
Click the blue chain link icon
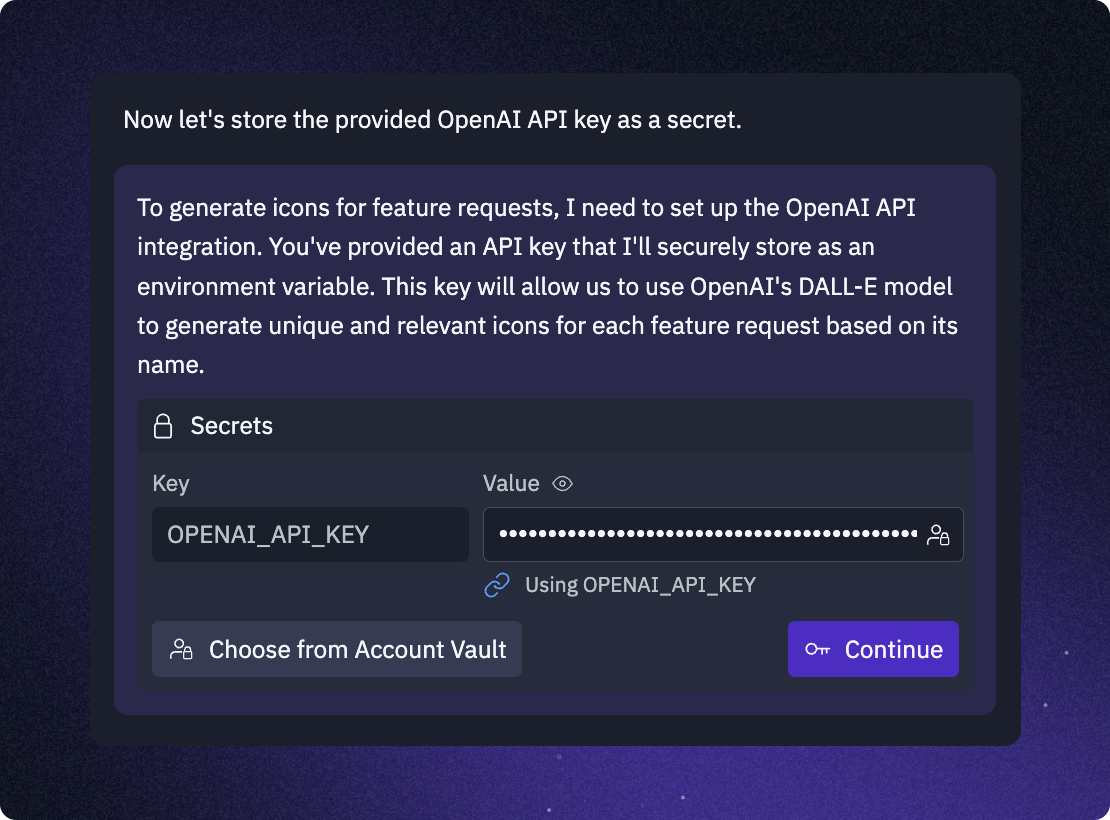pos(497,585)
